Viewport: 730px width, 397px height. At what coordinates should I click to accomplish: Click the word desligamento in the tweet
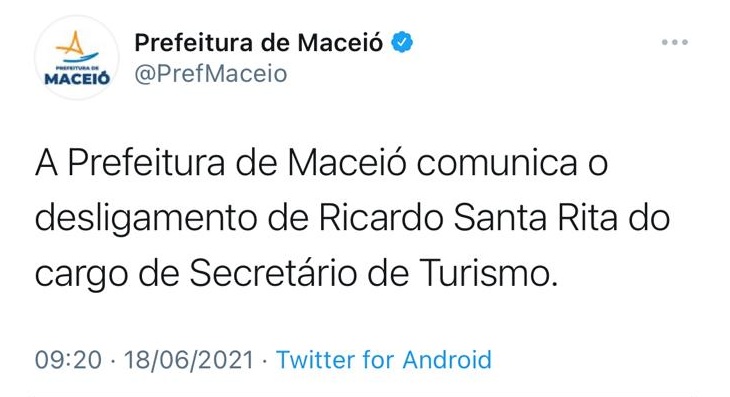click(146, 220)
